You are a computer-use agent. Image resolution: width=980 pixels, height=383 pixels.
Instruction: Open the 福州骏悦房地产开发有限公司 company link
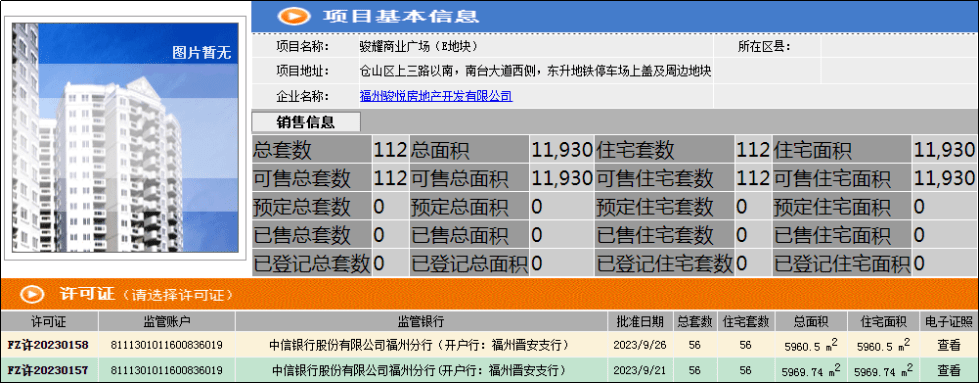(x=436, y=96)
